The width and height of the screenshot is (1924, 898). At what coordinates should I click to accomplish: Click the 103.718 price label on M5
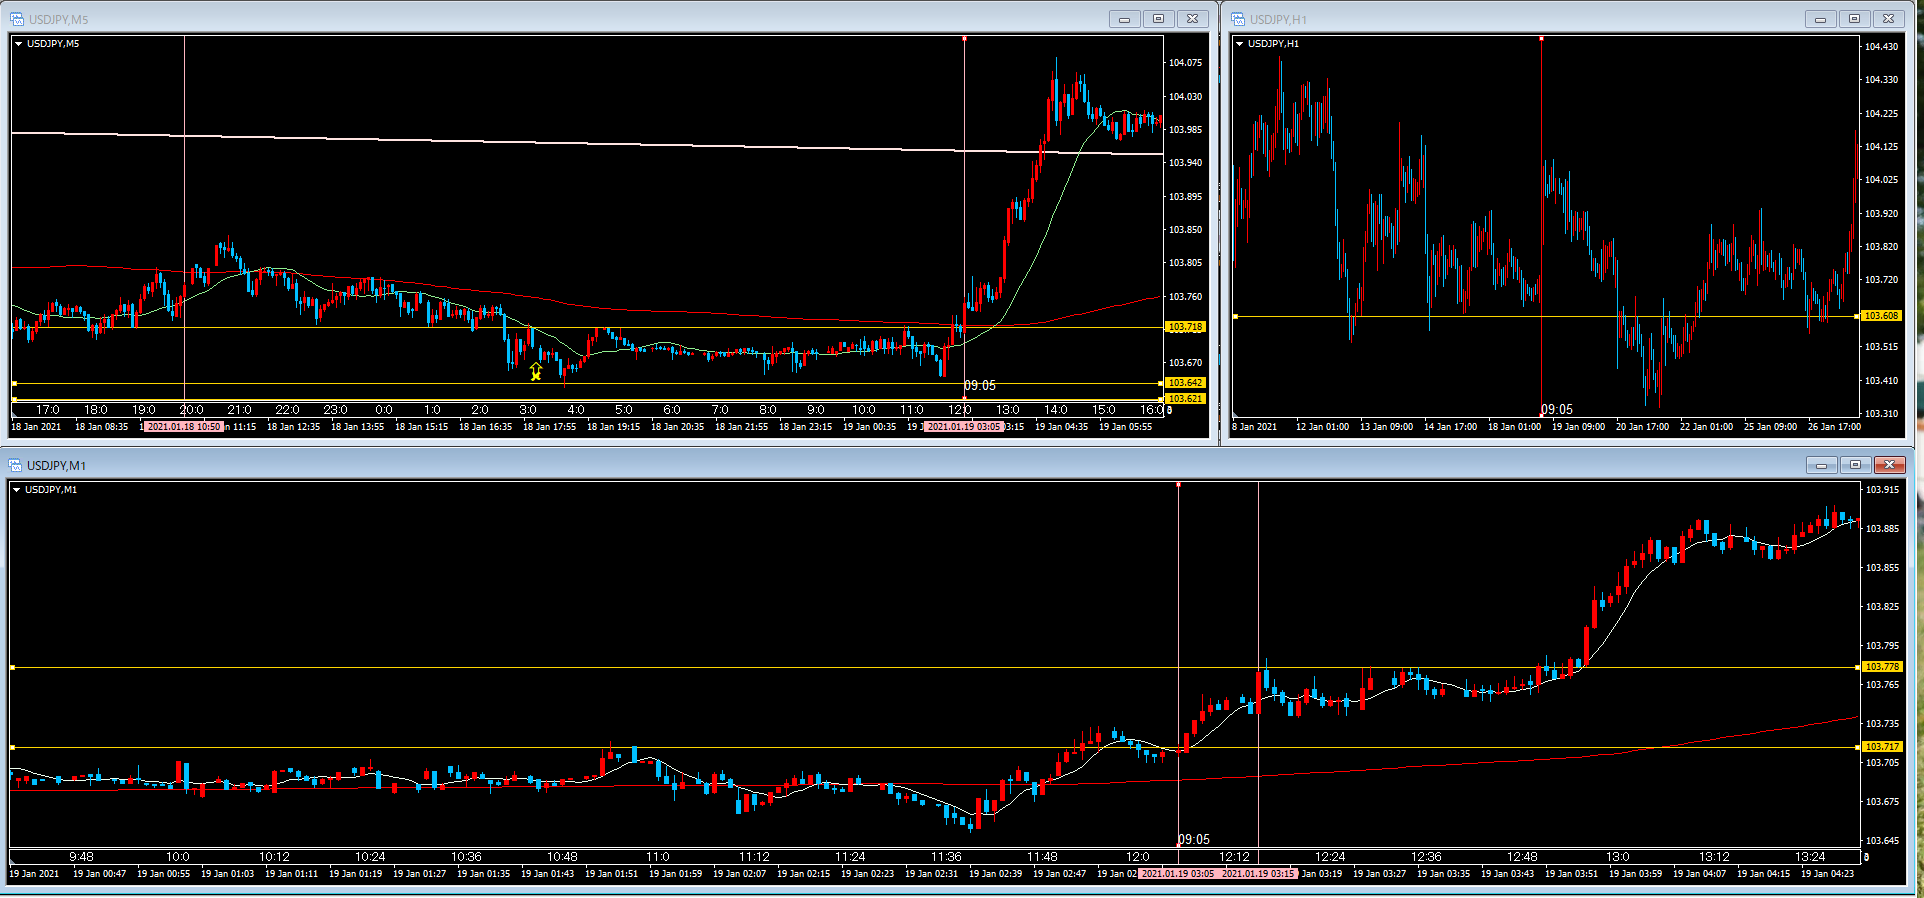[x=1185, y=327]
